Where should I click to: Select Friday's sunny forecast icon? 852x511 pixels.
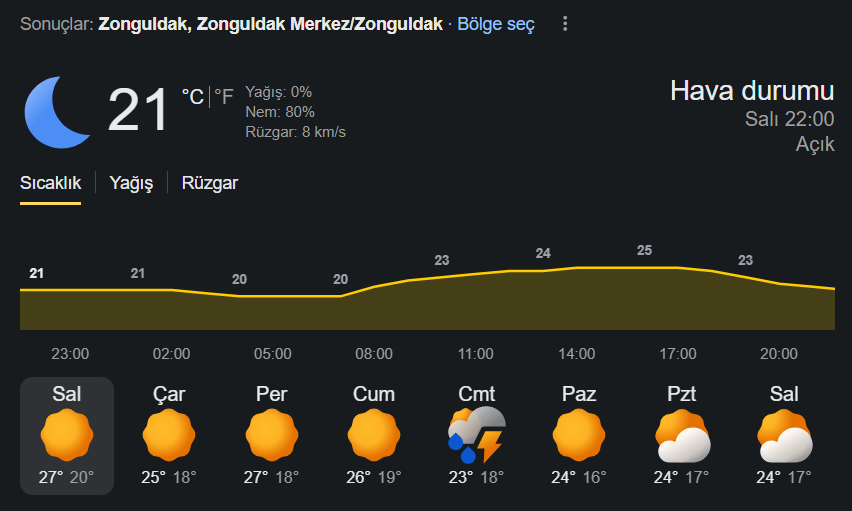point(374,435)
